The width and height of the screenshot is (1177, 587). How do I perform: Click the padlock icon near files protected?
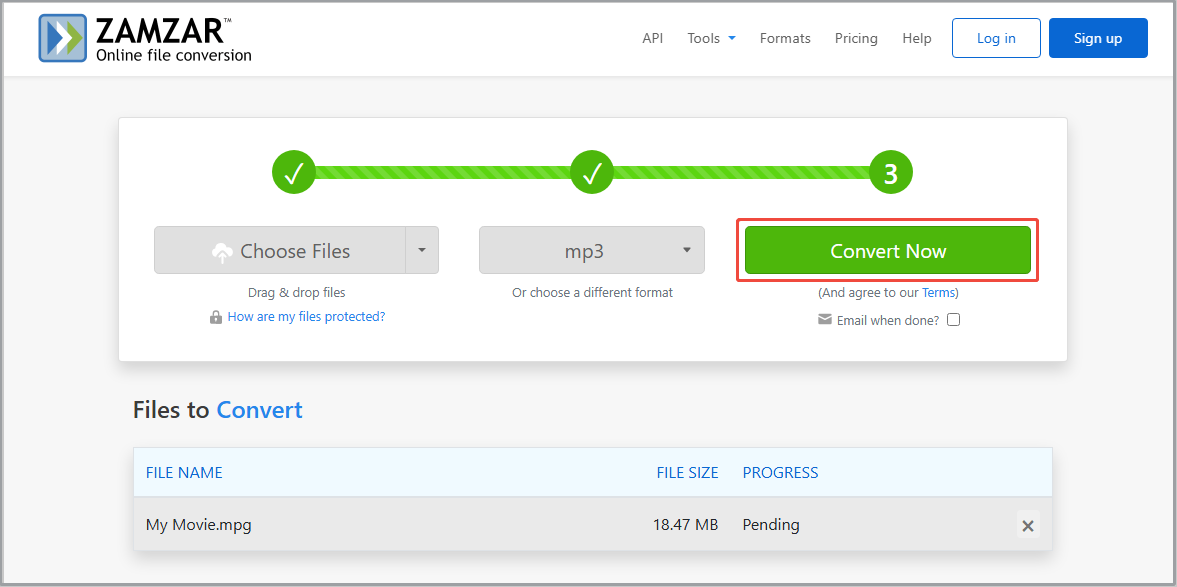216,318
